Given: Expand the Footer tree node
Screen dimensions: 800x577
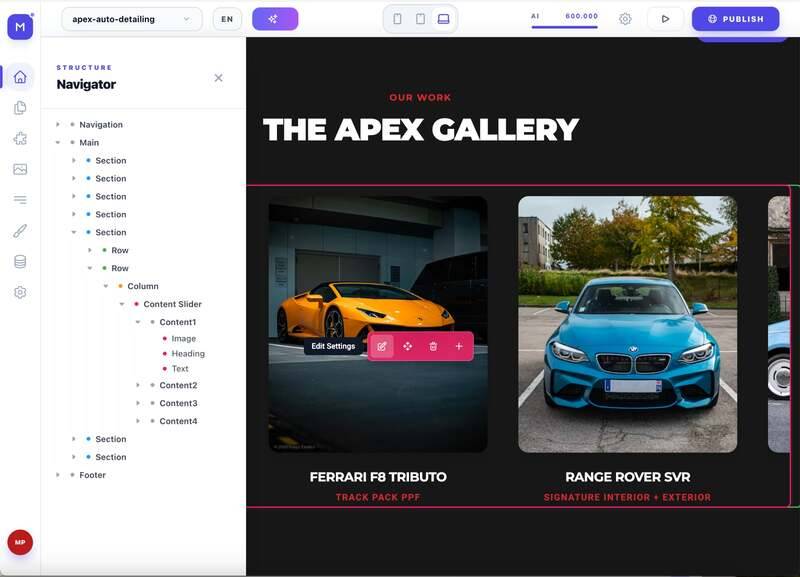Looking at the screenshot, I should click(58, 475).
